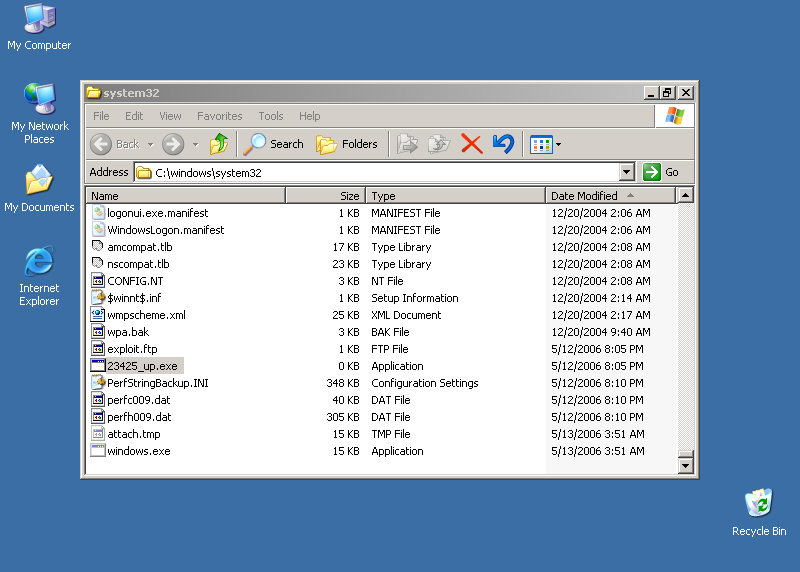Click the 348 KB size cell
Image resolution: width=800 pixels, height=572 pixels.
click(342, 383)
